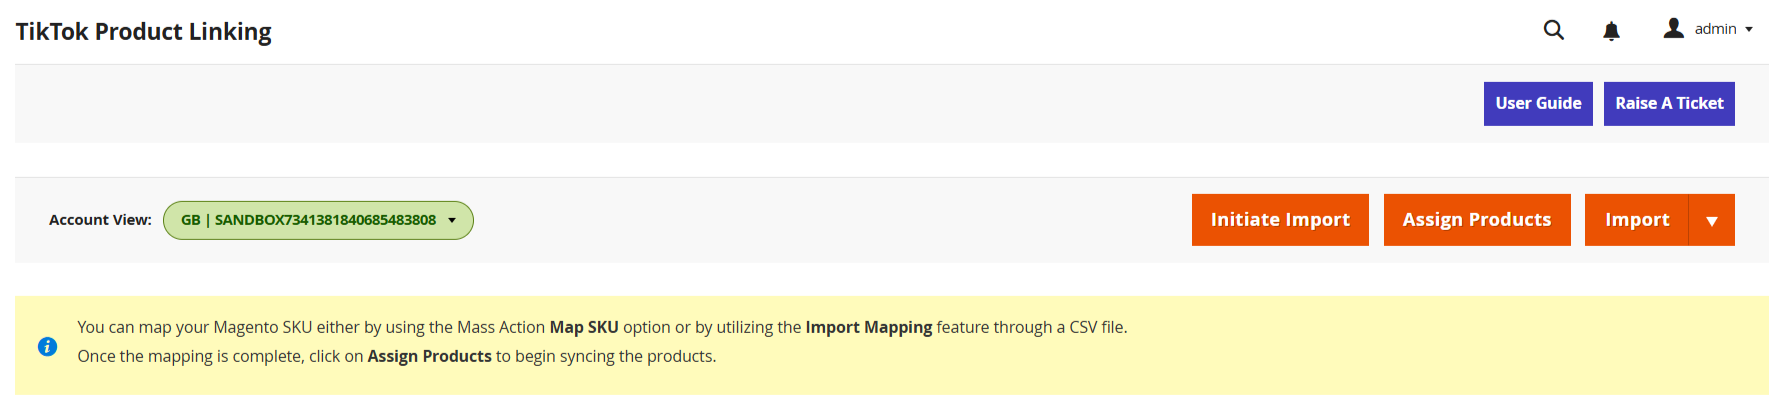This screenshot has height=402, width=1777.
Task: Click the admin username text
Action: pos(1715,30)
